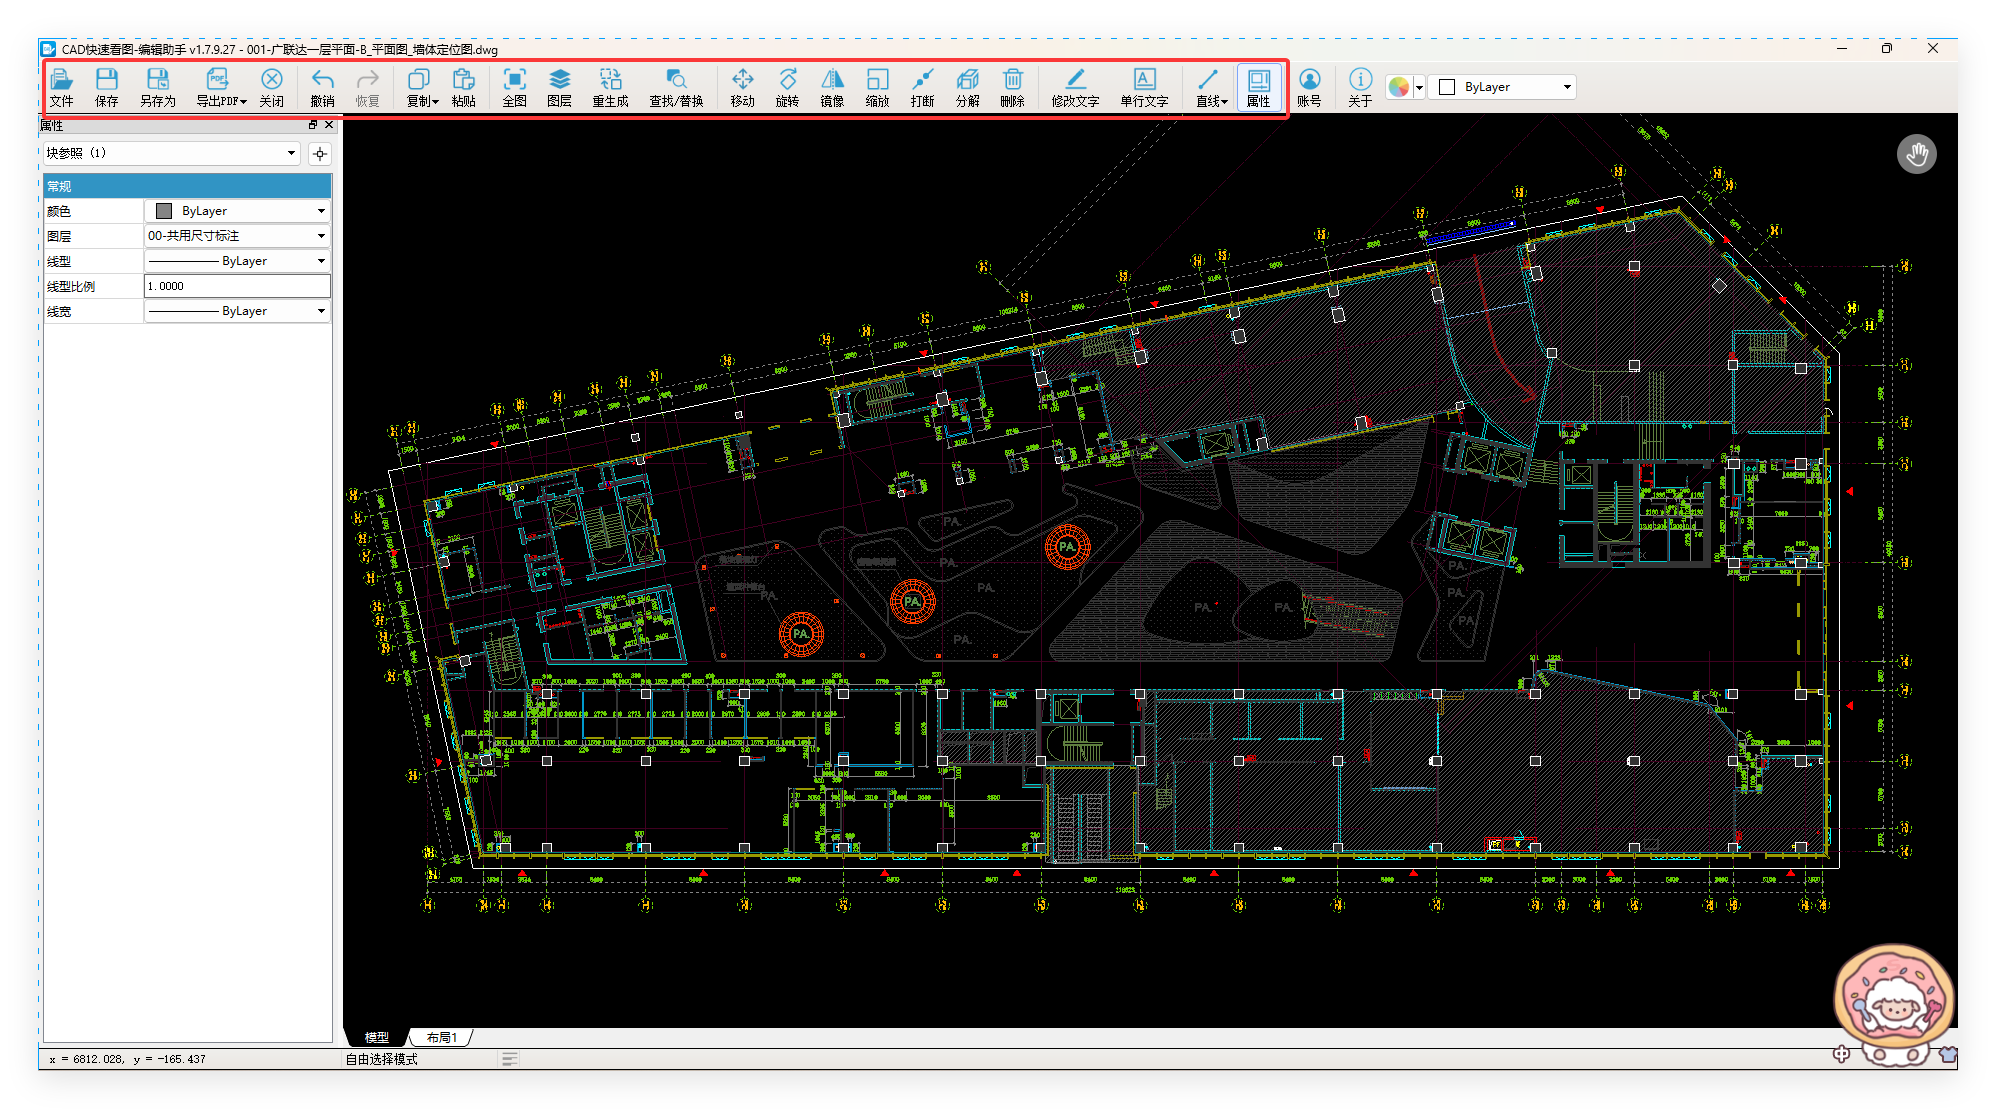1996x1109 pixels.
Task: Zoom to extents with 全图
Action: (x=514, y=87)
